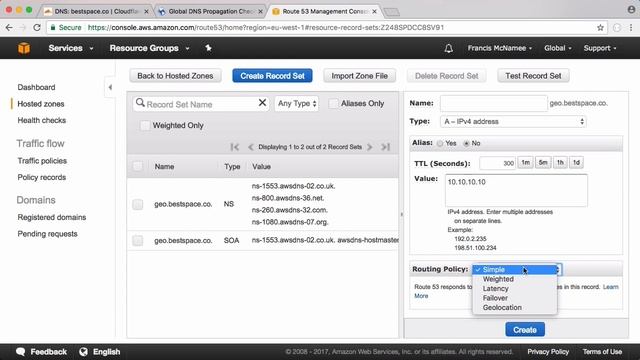Click Import Zone File button
The height and width of the screenshot is (360, 640).
360,76
